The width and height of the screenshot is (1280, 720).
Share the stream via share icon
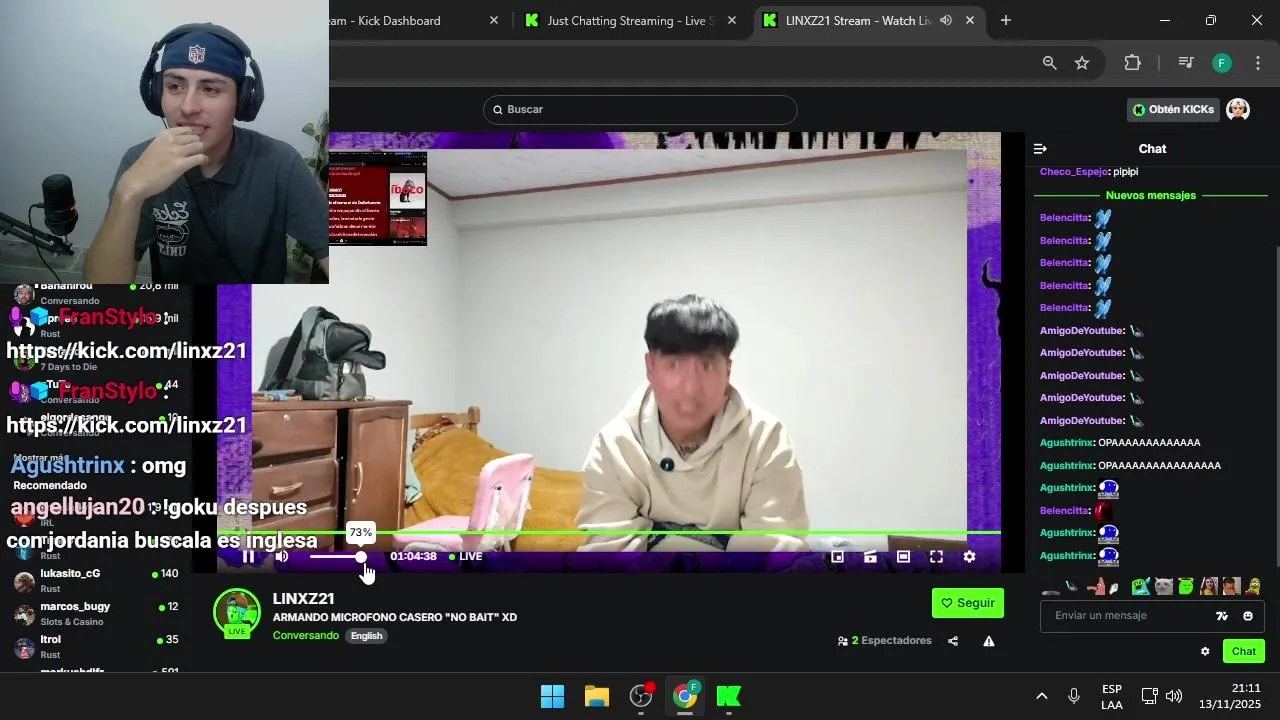pos(953,641)
